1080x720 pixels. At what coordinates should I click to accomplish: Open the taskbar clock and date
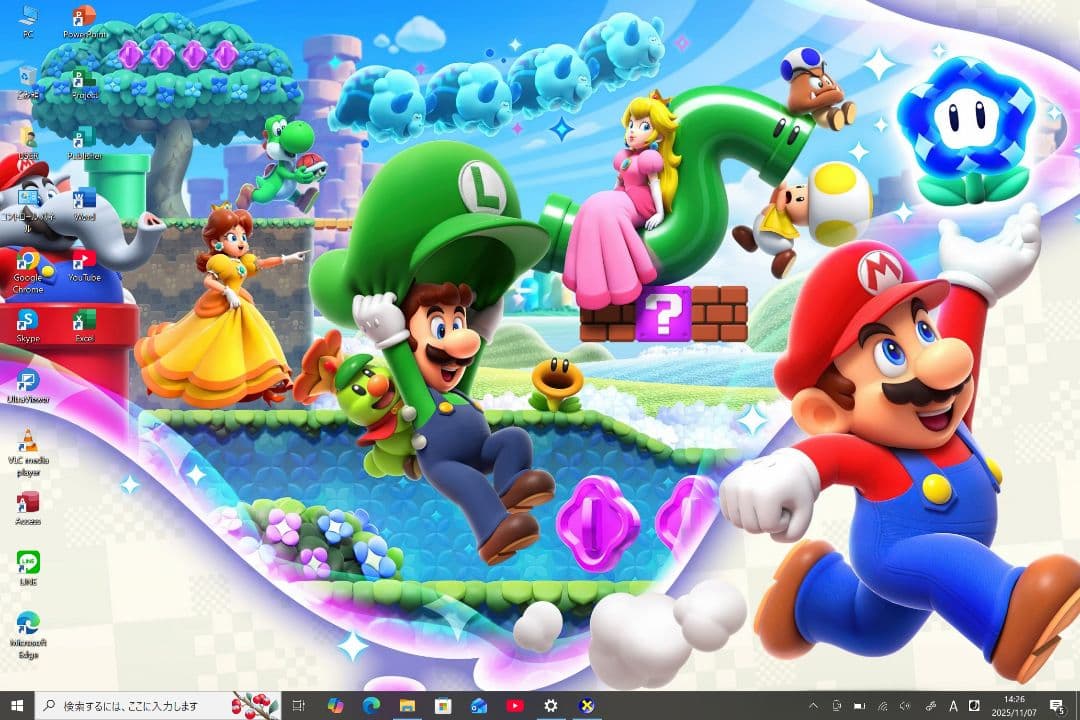(x=1013, y=706)
